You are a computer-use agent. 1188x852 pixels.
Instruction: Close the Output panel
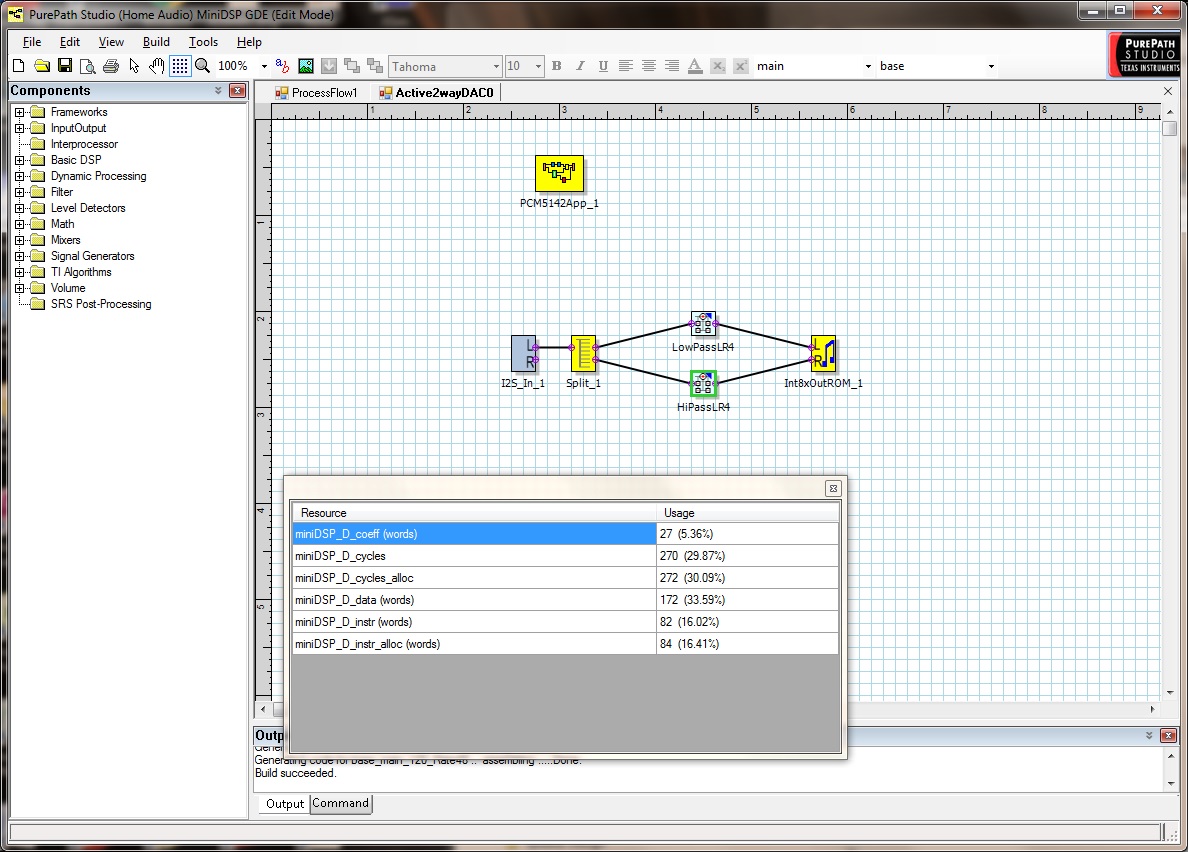coord(1169,735)
